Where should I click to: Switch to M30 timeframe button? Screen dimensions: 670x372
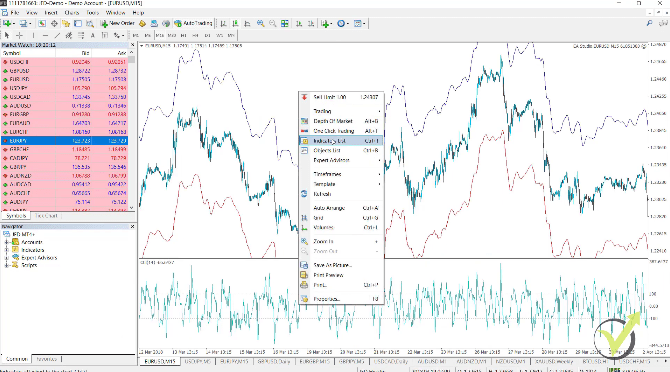point(172,35)
